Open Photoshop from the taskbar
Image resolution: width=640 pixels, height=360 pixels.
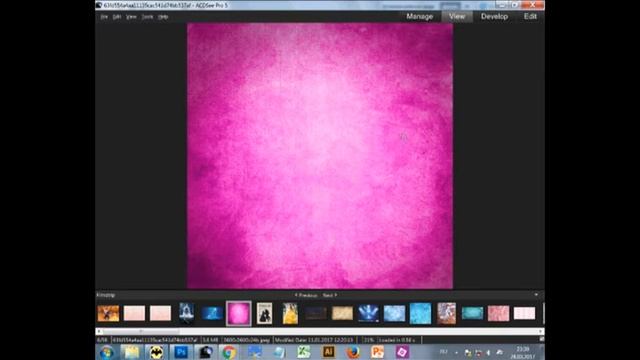pyautogui.click(x=181, y=352)
